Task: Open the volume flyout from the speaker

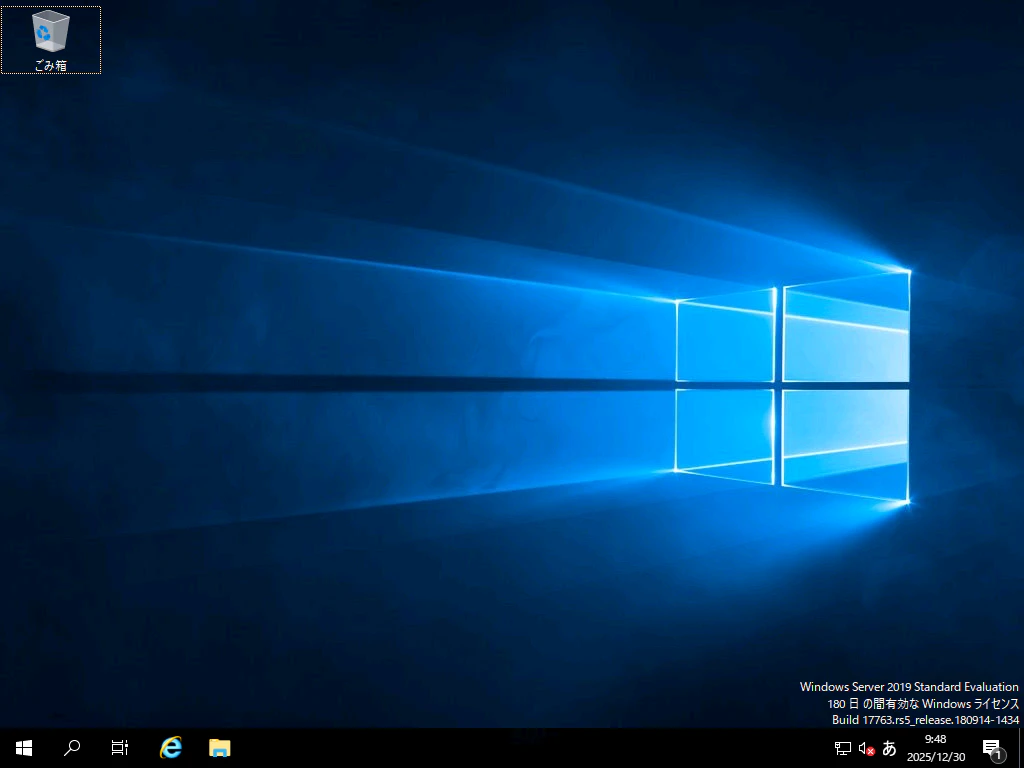Action: tap(864, 747)
